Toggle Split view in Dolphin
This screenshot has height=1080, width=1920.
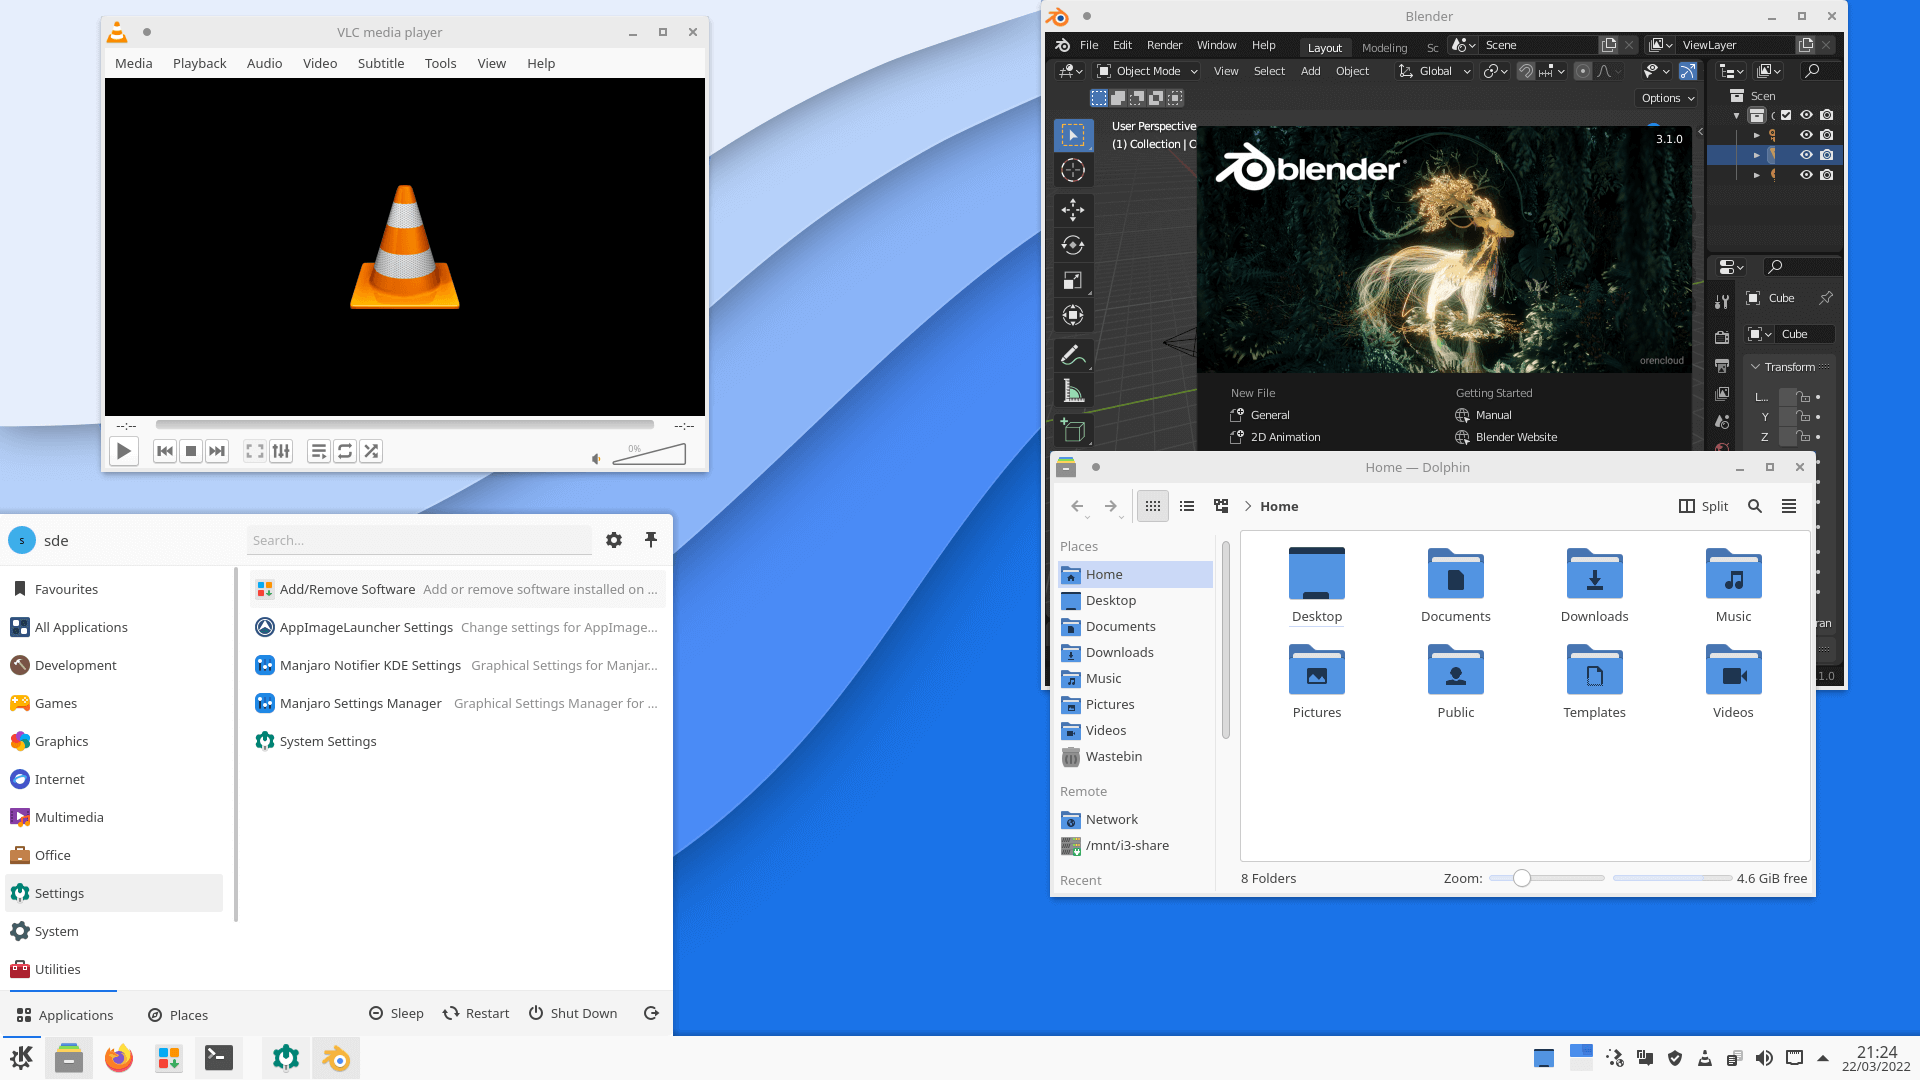[x=1704, y=506]
